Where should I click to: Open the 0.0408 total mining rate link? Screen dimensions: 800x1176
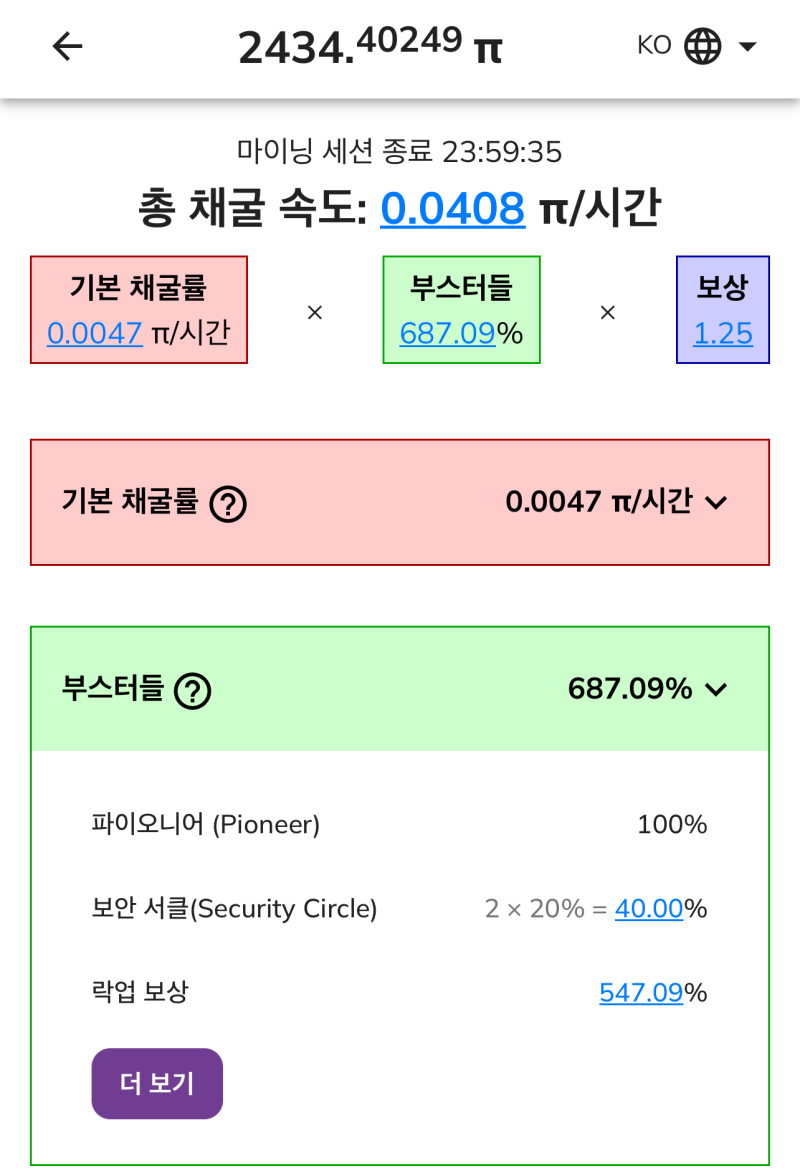(x=452, y=208)
